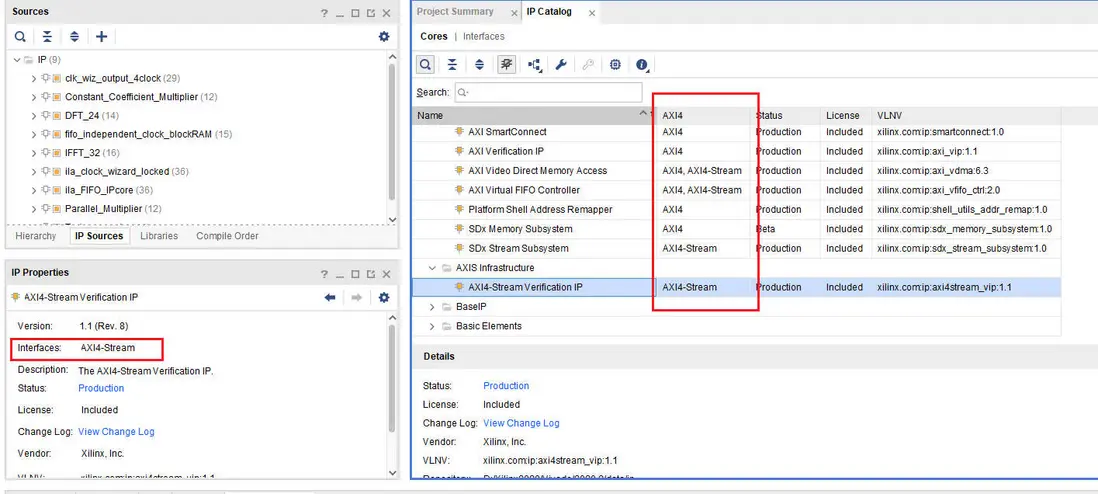This screenshot has height=494, width=1098.
Task: Click Customize IP wrench icon in IP Catalog
Action: [561, 65]
